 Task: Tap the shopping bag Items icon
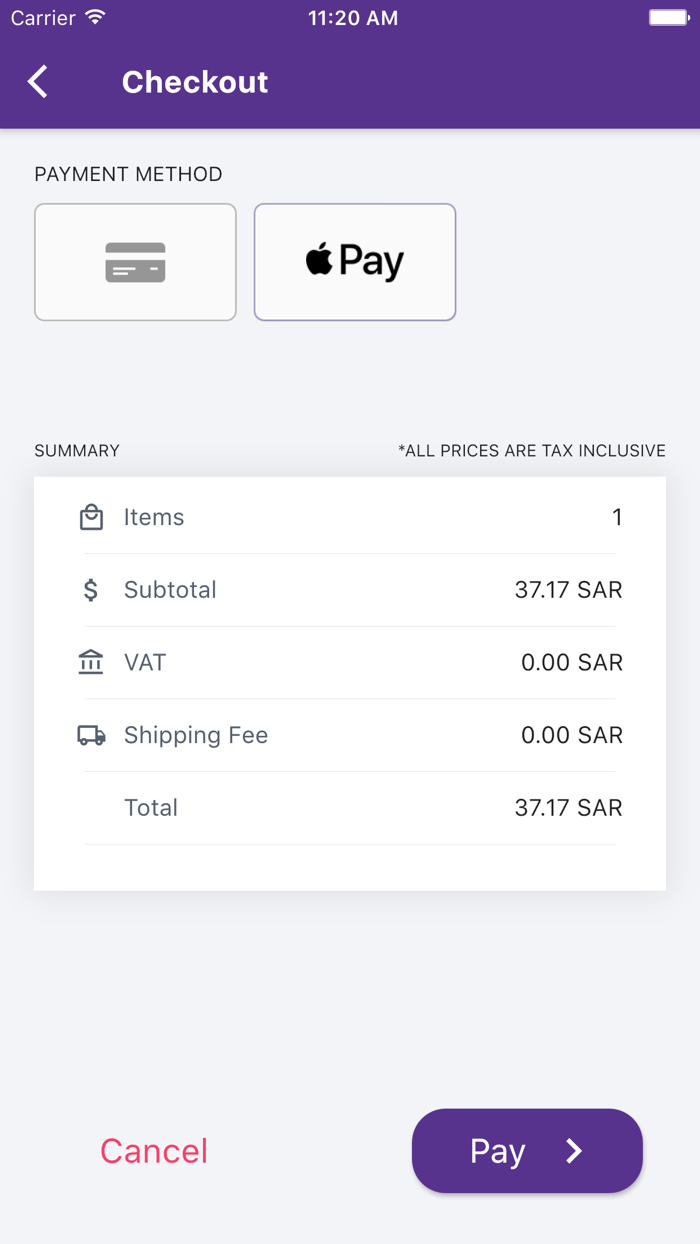pyautogui.click(x=91, y=517)
